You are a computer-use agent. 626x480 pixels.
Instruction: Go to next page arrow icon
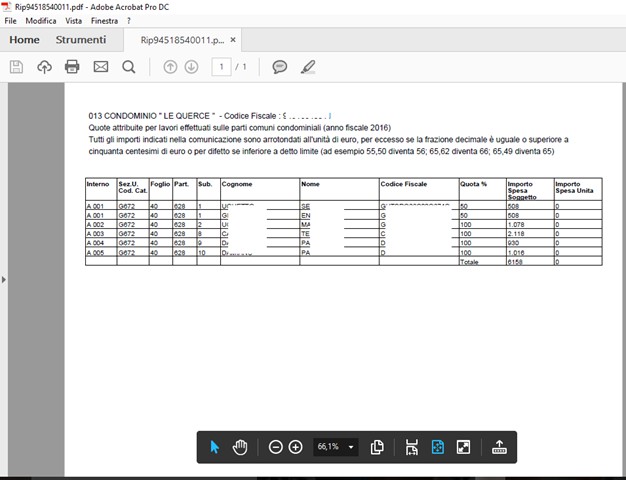192,67
